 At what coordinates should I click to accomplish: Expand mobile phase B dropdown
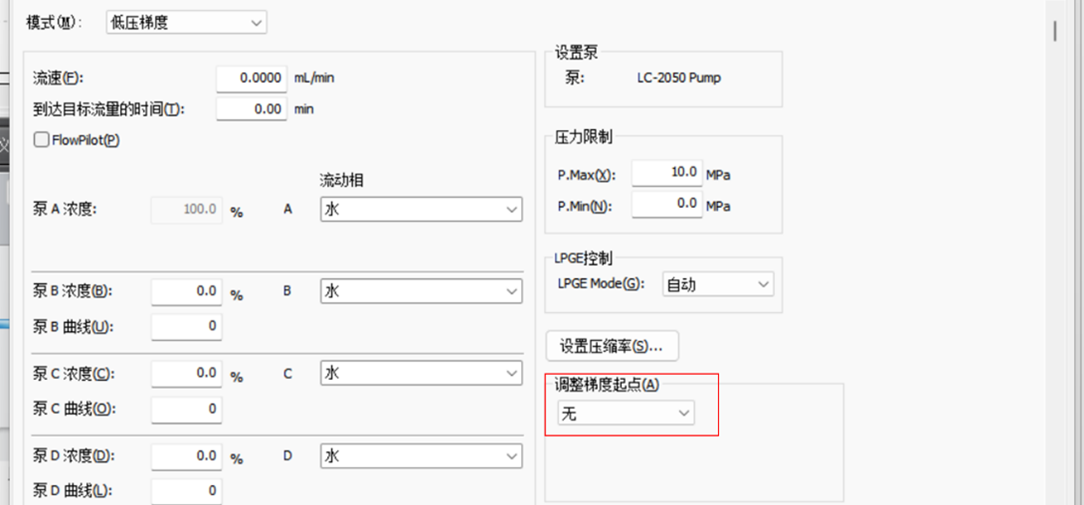coord(421,291)
